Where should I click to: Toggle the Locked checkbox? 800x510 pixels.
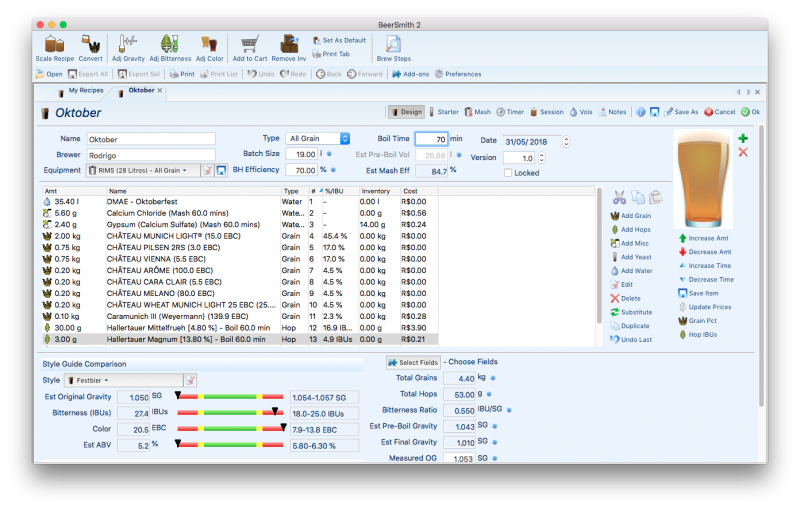(508, 173)
